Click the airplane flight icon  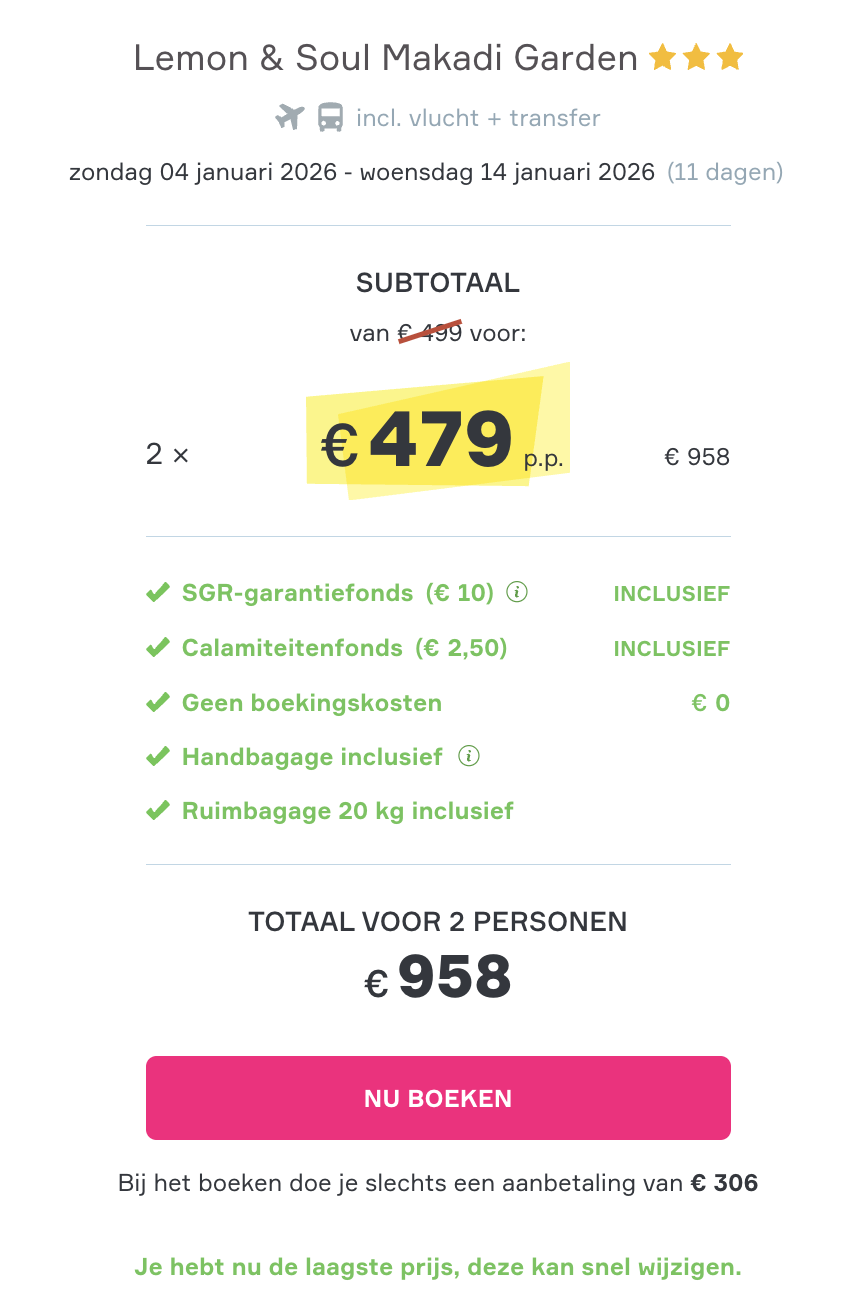289,117
